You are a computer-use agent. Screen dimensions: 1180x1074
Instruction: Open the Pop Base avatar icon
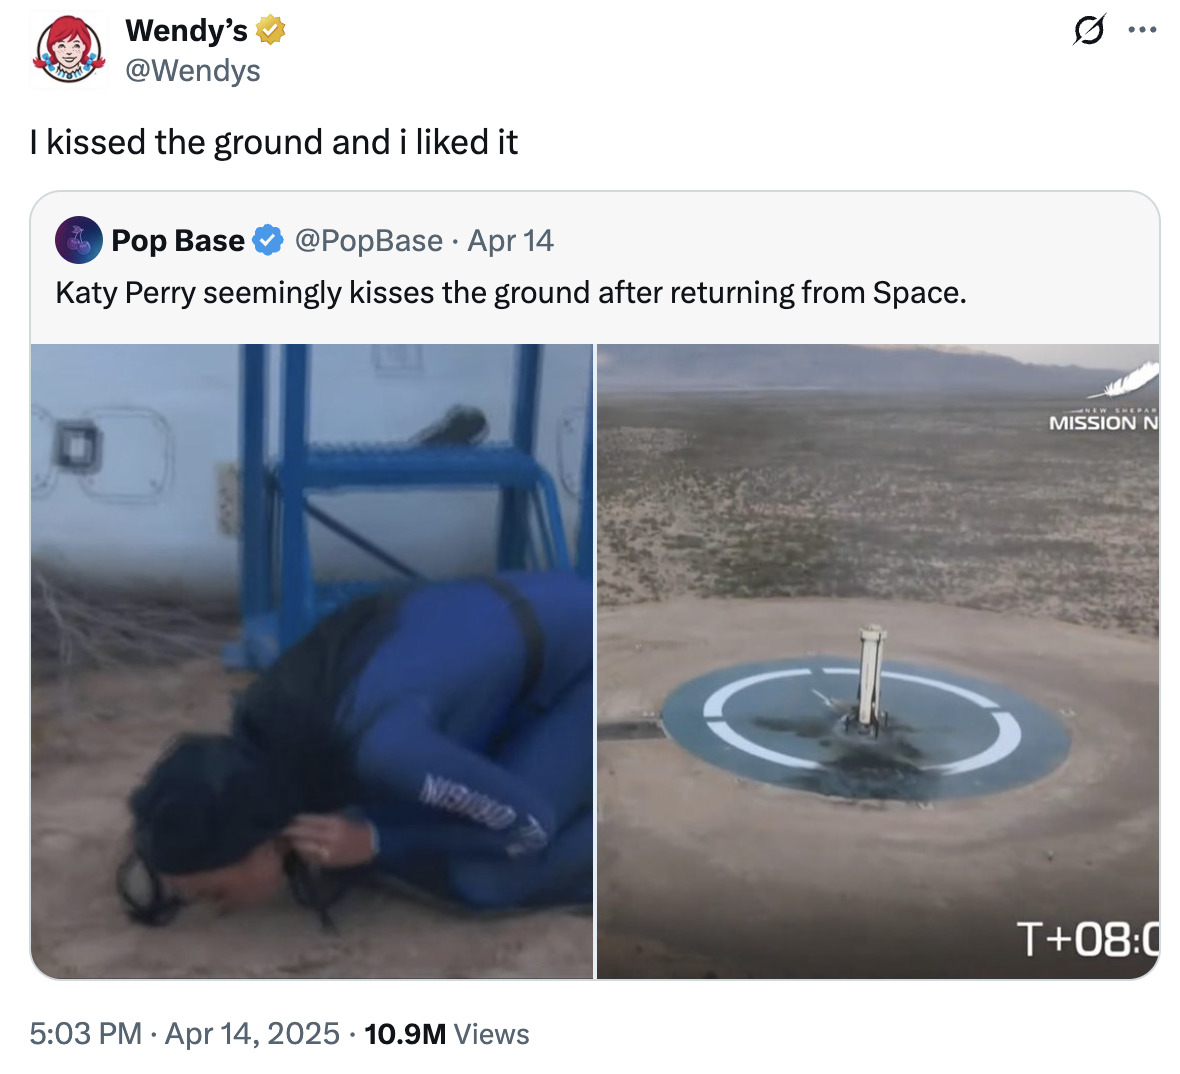tap(78, 240)
